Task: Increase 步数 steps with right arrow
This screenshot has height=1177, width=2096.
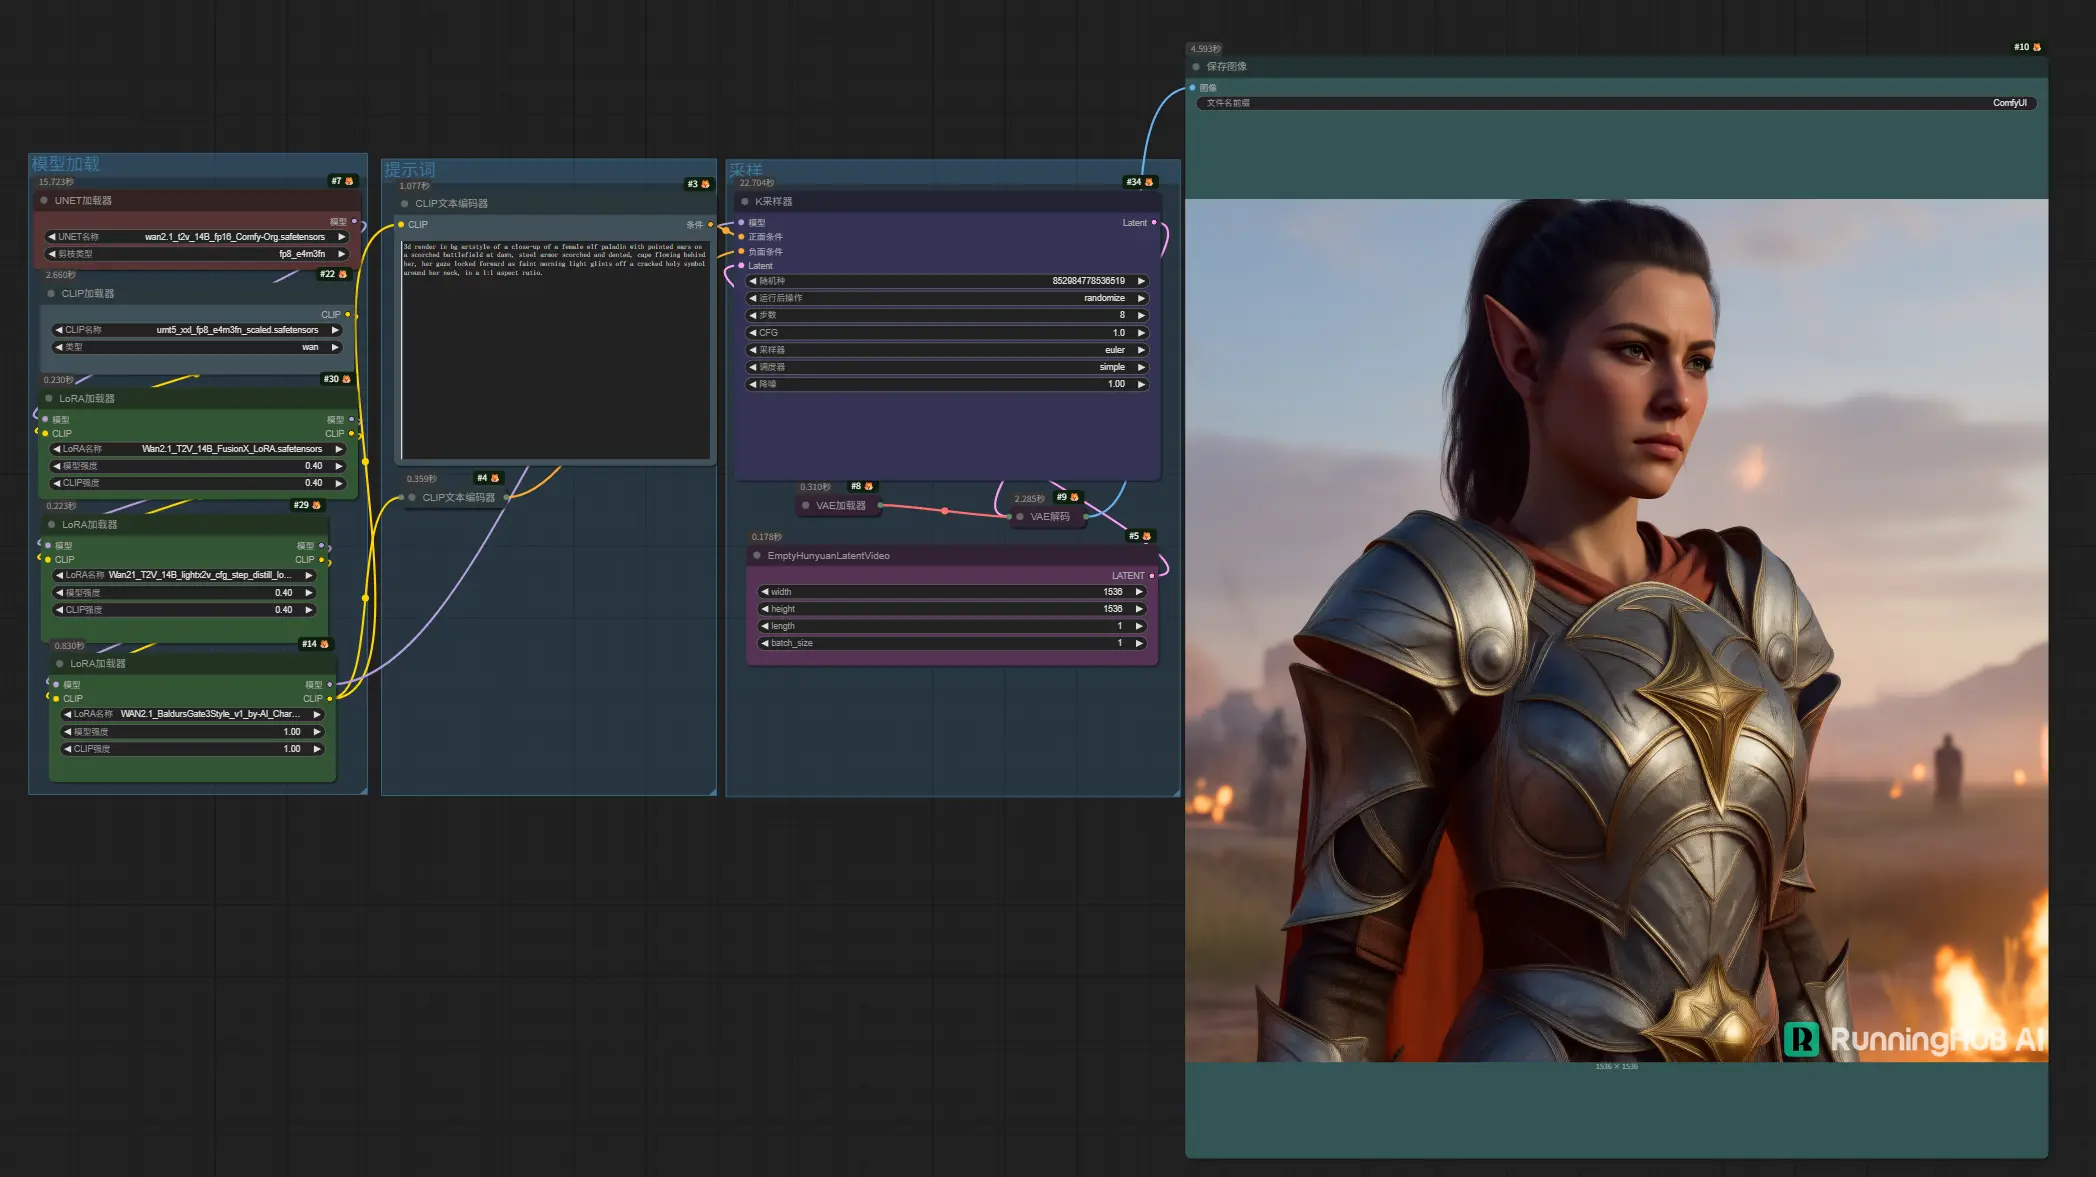Action: point(1140,315)
